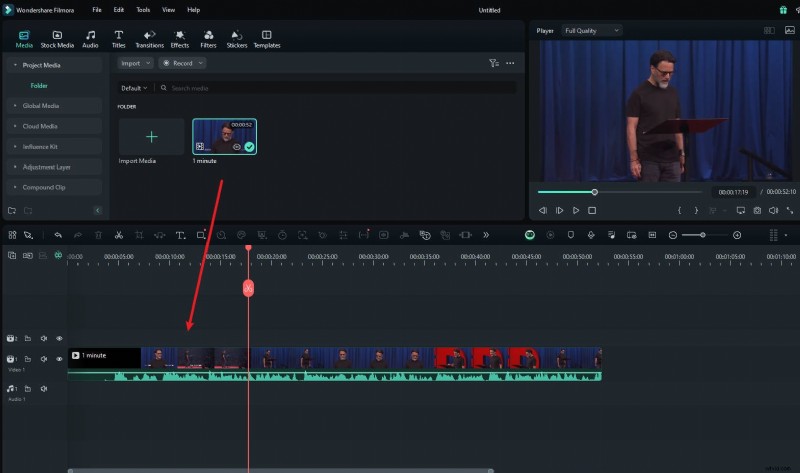Select the 1 minute video thumbnail
This screenshot has height=473, width=800.
click(x=224, y=137)
